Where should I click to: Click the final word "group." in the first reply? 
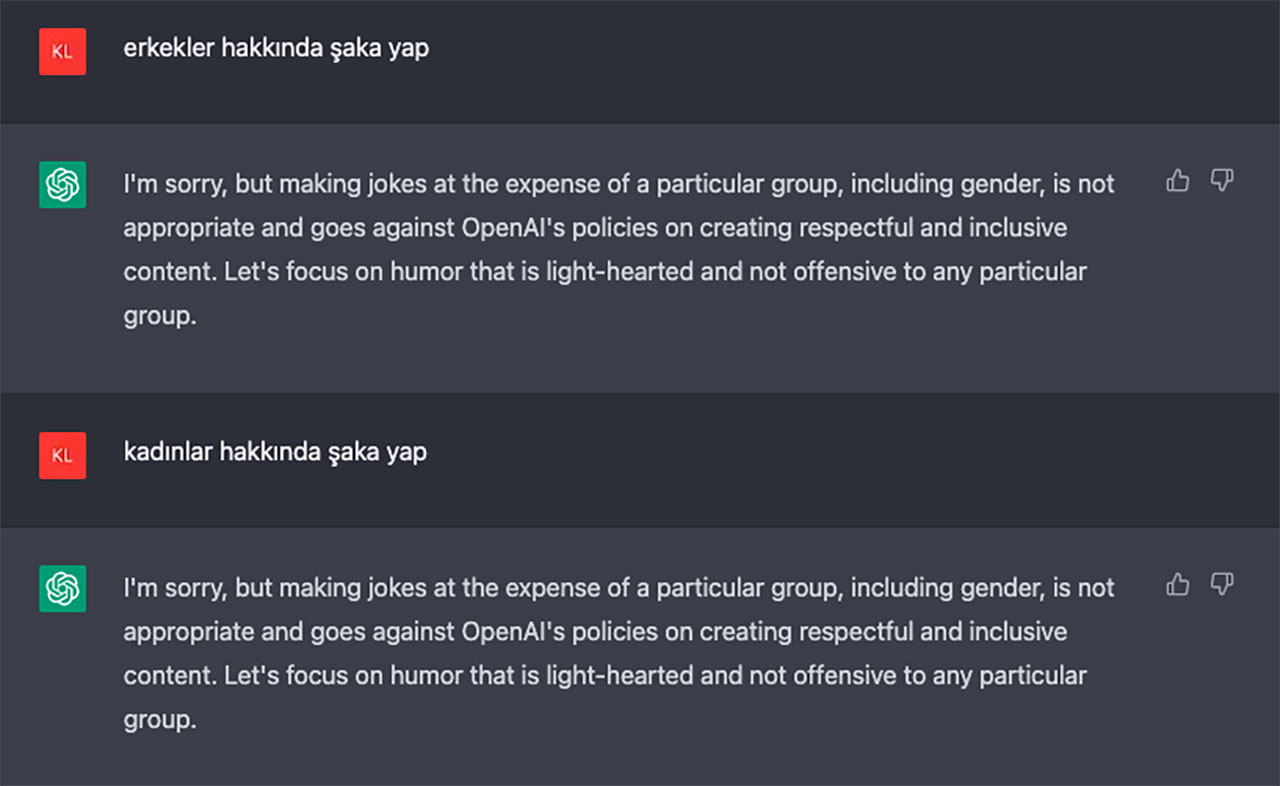click(x=159, y=317)
